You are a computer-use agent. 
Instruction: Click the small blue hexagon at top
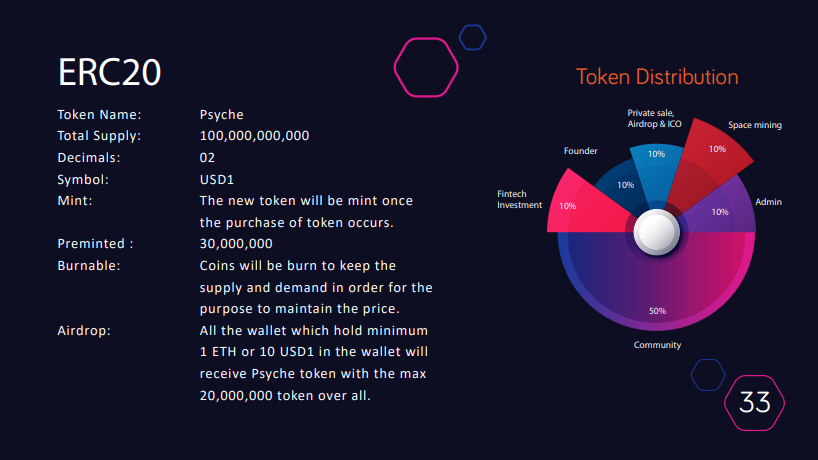473,38
